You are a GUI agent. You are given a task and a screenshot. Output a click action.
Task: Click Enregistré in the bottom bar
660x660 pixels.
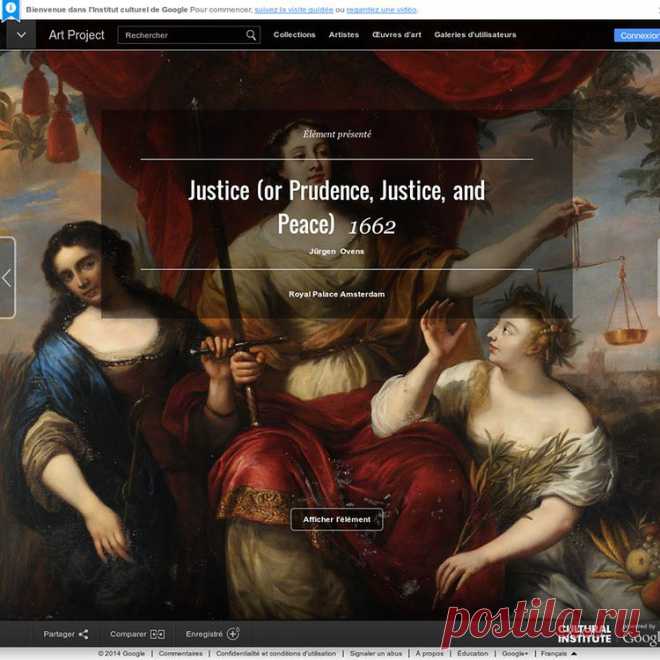tap(204, 634)
